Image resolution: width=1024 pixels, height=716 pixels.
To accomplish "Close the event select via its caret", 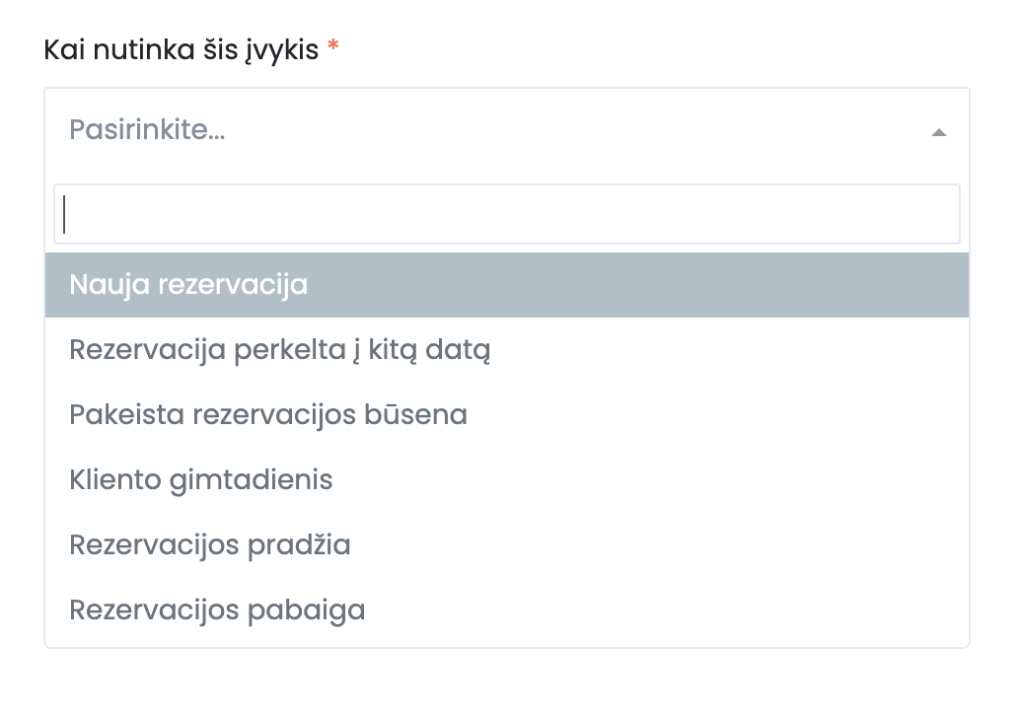I will click(938, 132).
